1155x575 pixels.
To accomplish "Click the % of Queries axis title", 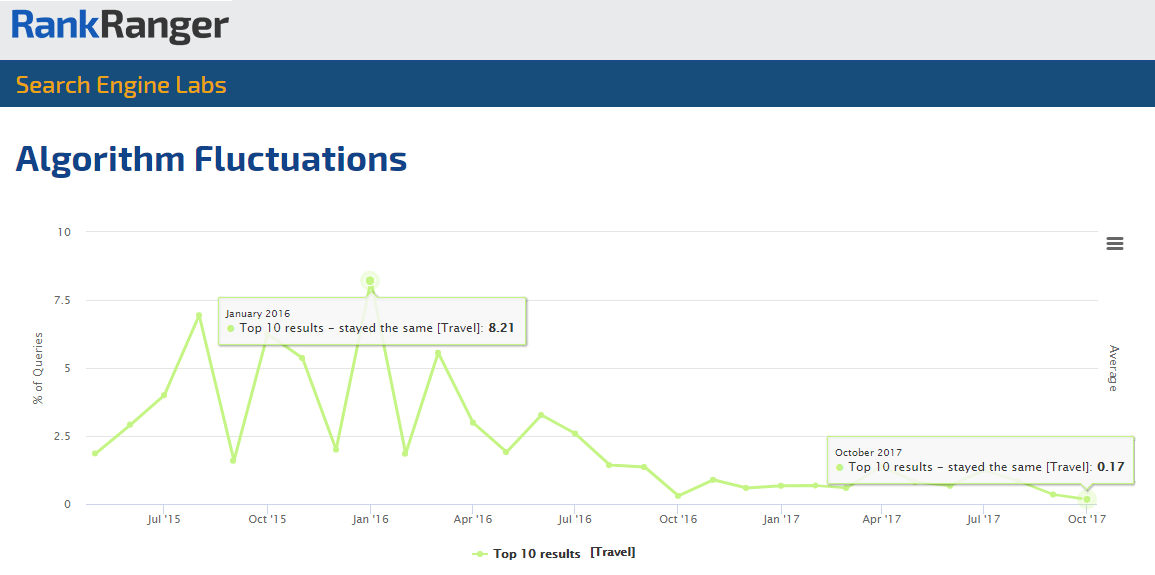I will 39,368.
